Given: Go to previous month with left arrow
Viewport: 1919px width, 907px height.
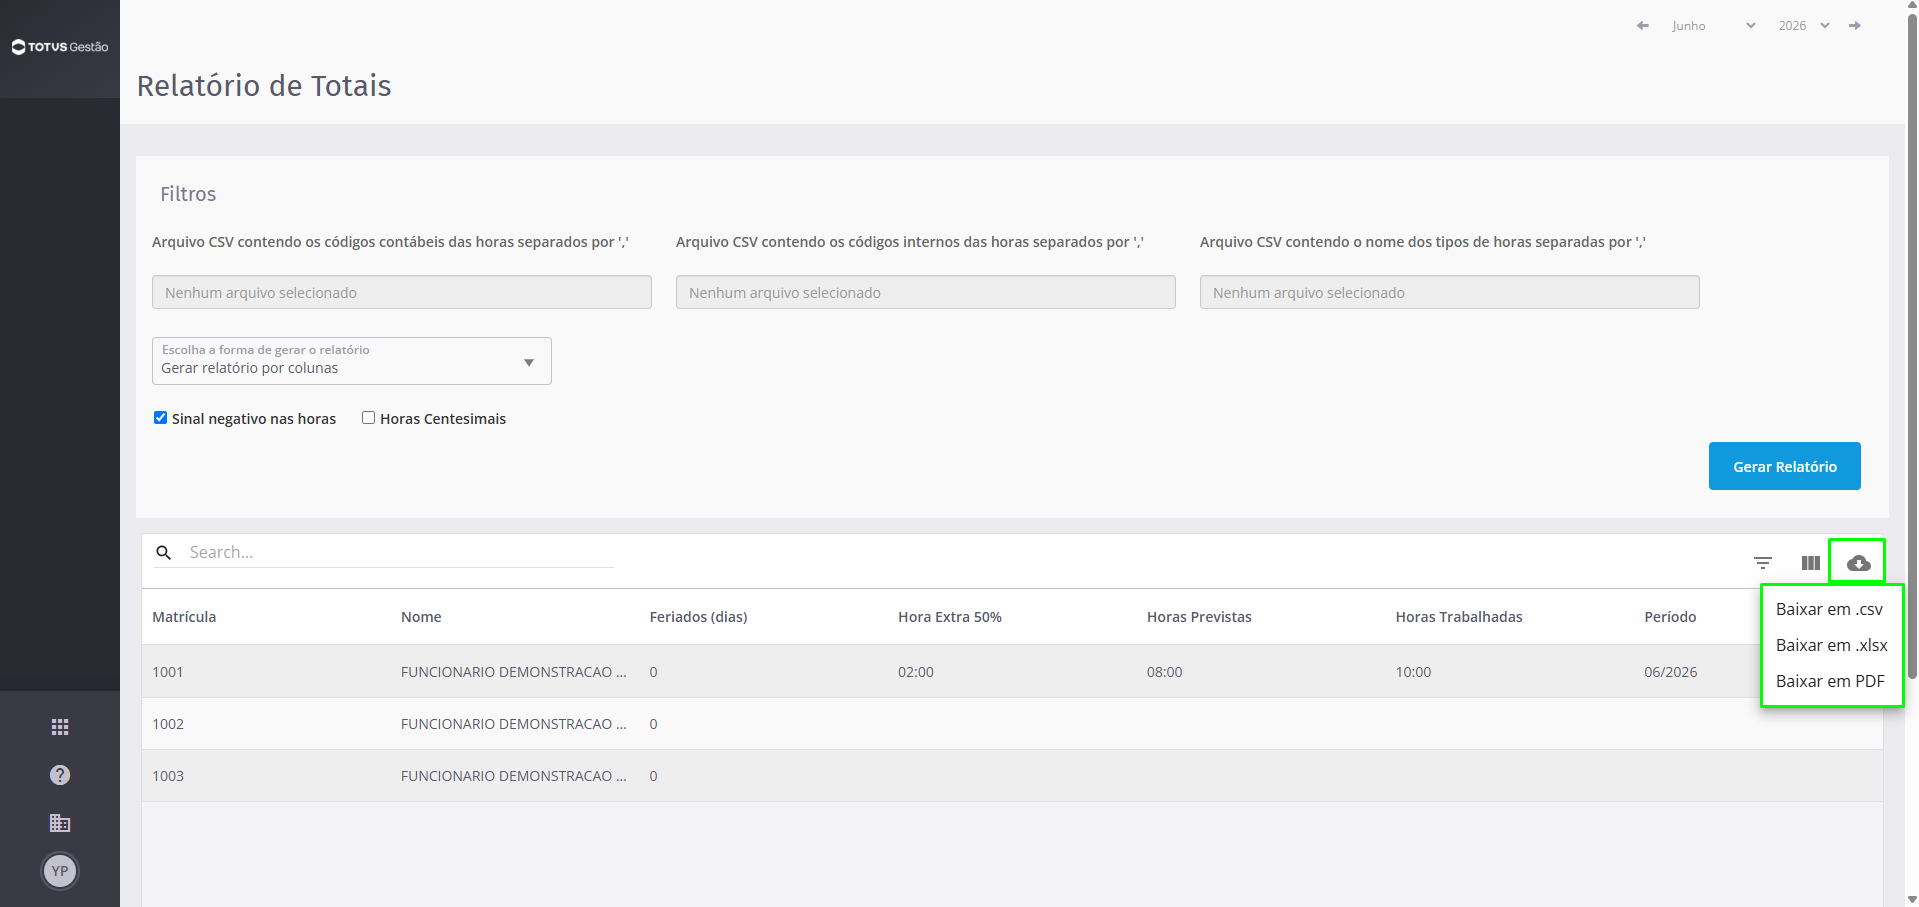Looking at the screenshot, I should (x=1642, y=26).
